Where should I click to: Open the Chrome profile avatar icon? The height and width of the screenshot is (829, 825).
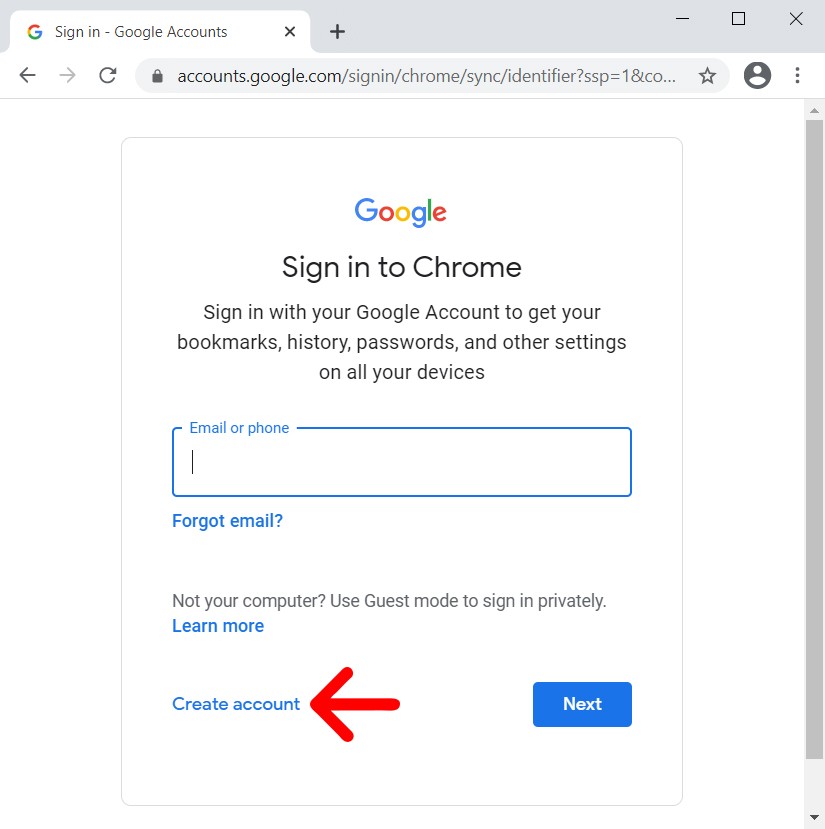(757, 76)
